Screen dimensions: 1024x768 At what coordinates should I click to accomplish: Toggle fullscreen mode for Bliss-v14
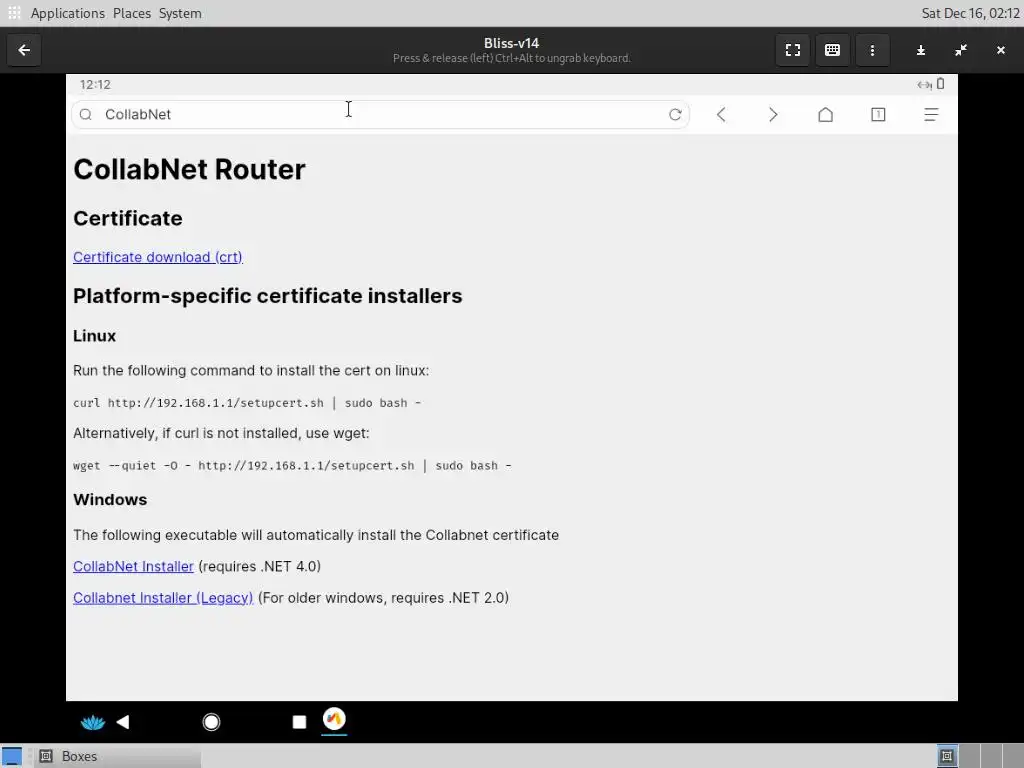click(x=793, y=50)
